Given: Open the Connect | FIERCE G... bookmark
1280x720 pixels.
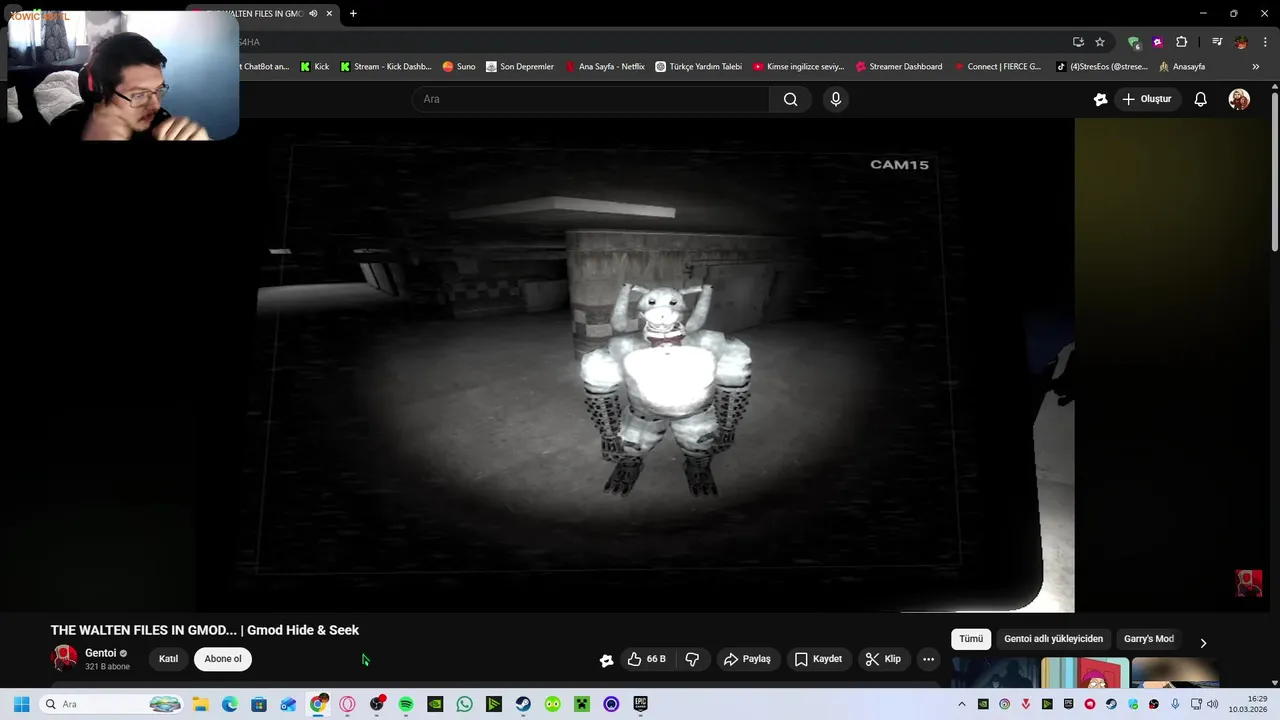Looking at the screenshot, I should 996,67.
